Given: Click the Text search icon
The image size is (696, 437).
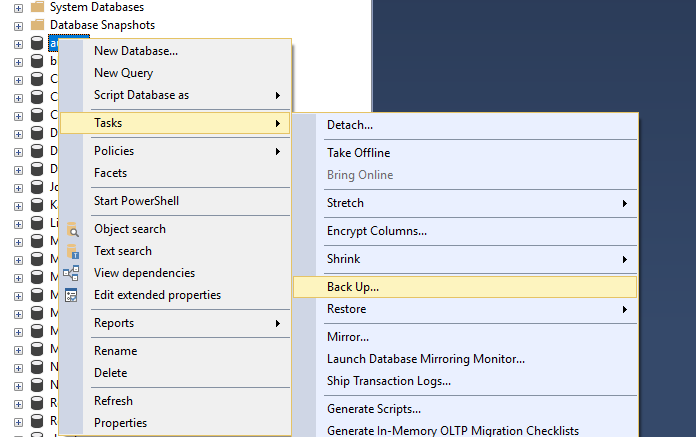Looking at the screenshot, I should coord(71,251).
